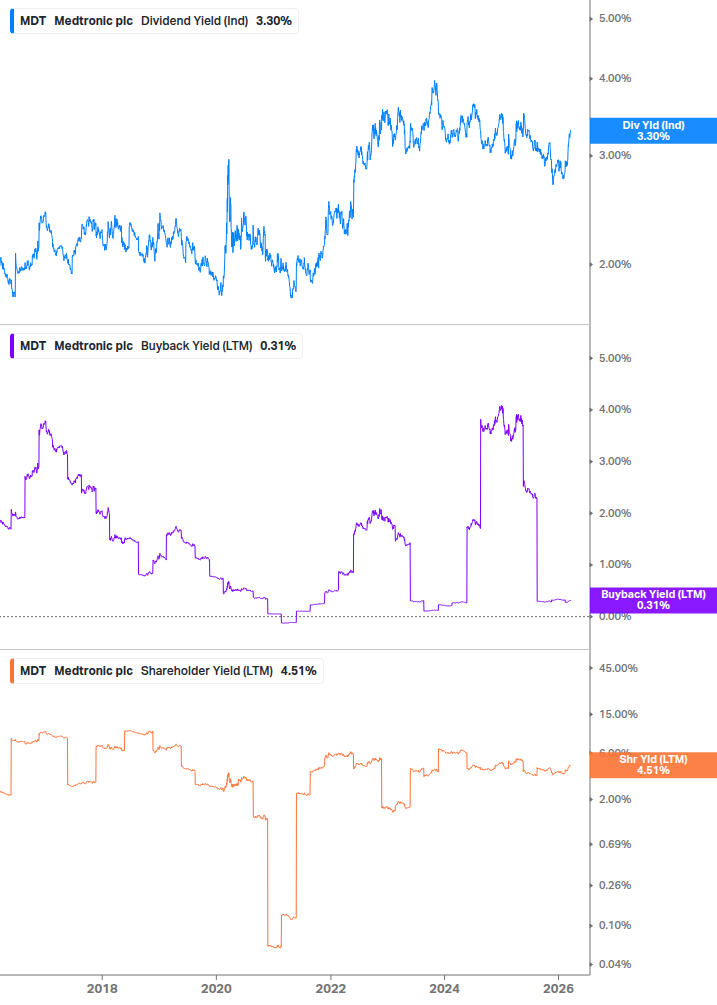Click the 2.00% tick in the shareholder yield chart

[x=614, y=799]
